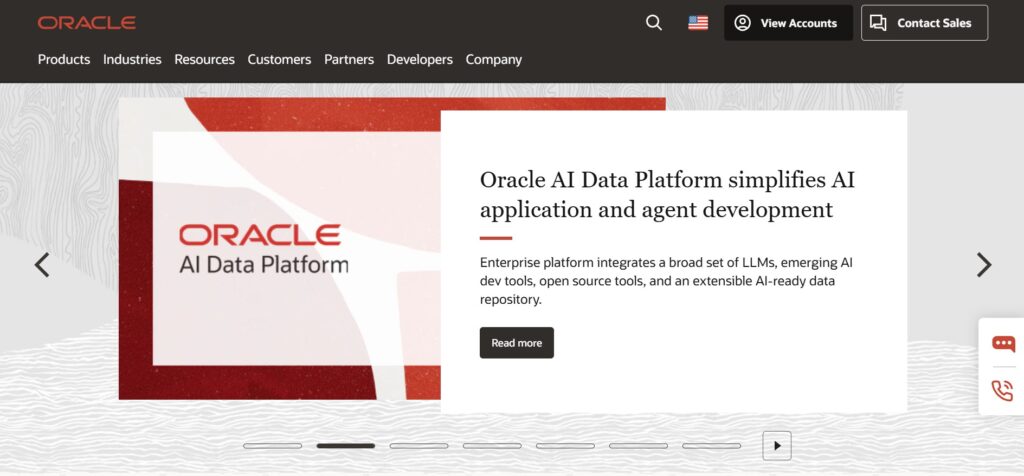The height and width of the screenshot is (476, 1024).
Task: Click the Oracle logo in header
Action: coord(86,23)
